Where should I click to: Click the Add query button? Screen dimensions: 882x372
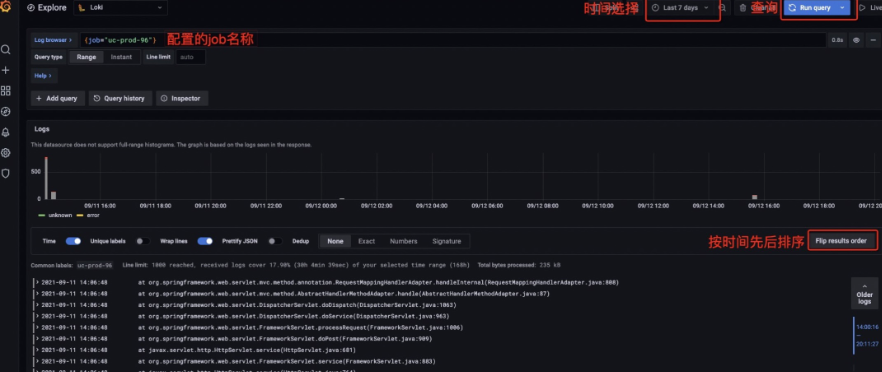58,98
